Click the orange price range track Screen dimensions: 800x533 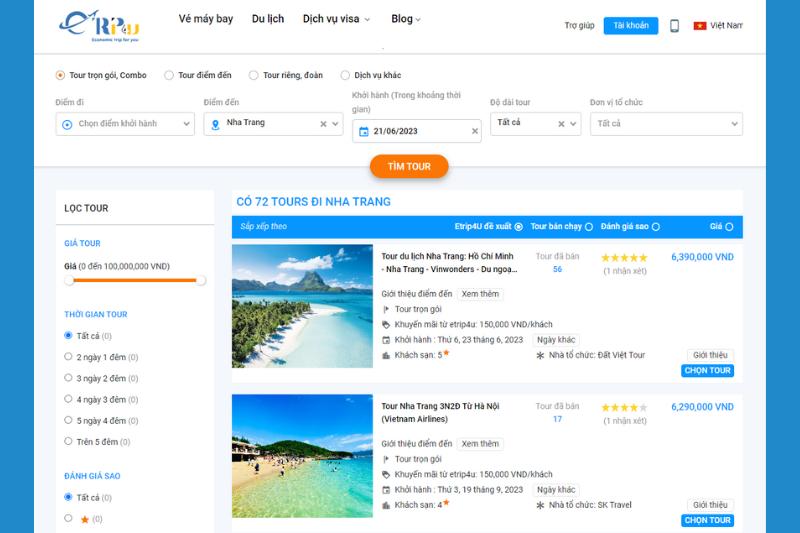[135, 280]
